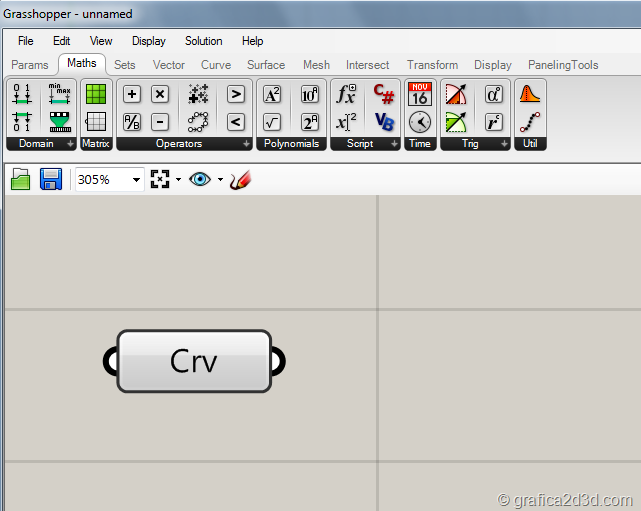Toggle preview with the eye icon
641x511 pixels.
point(200,180)
